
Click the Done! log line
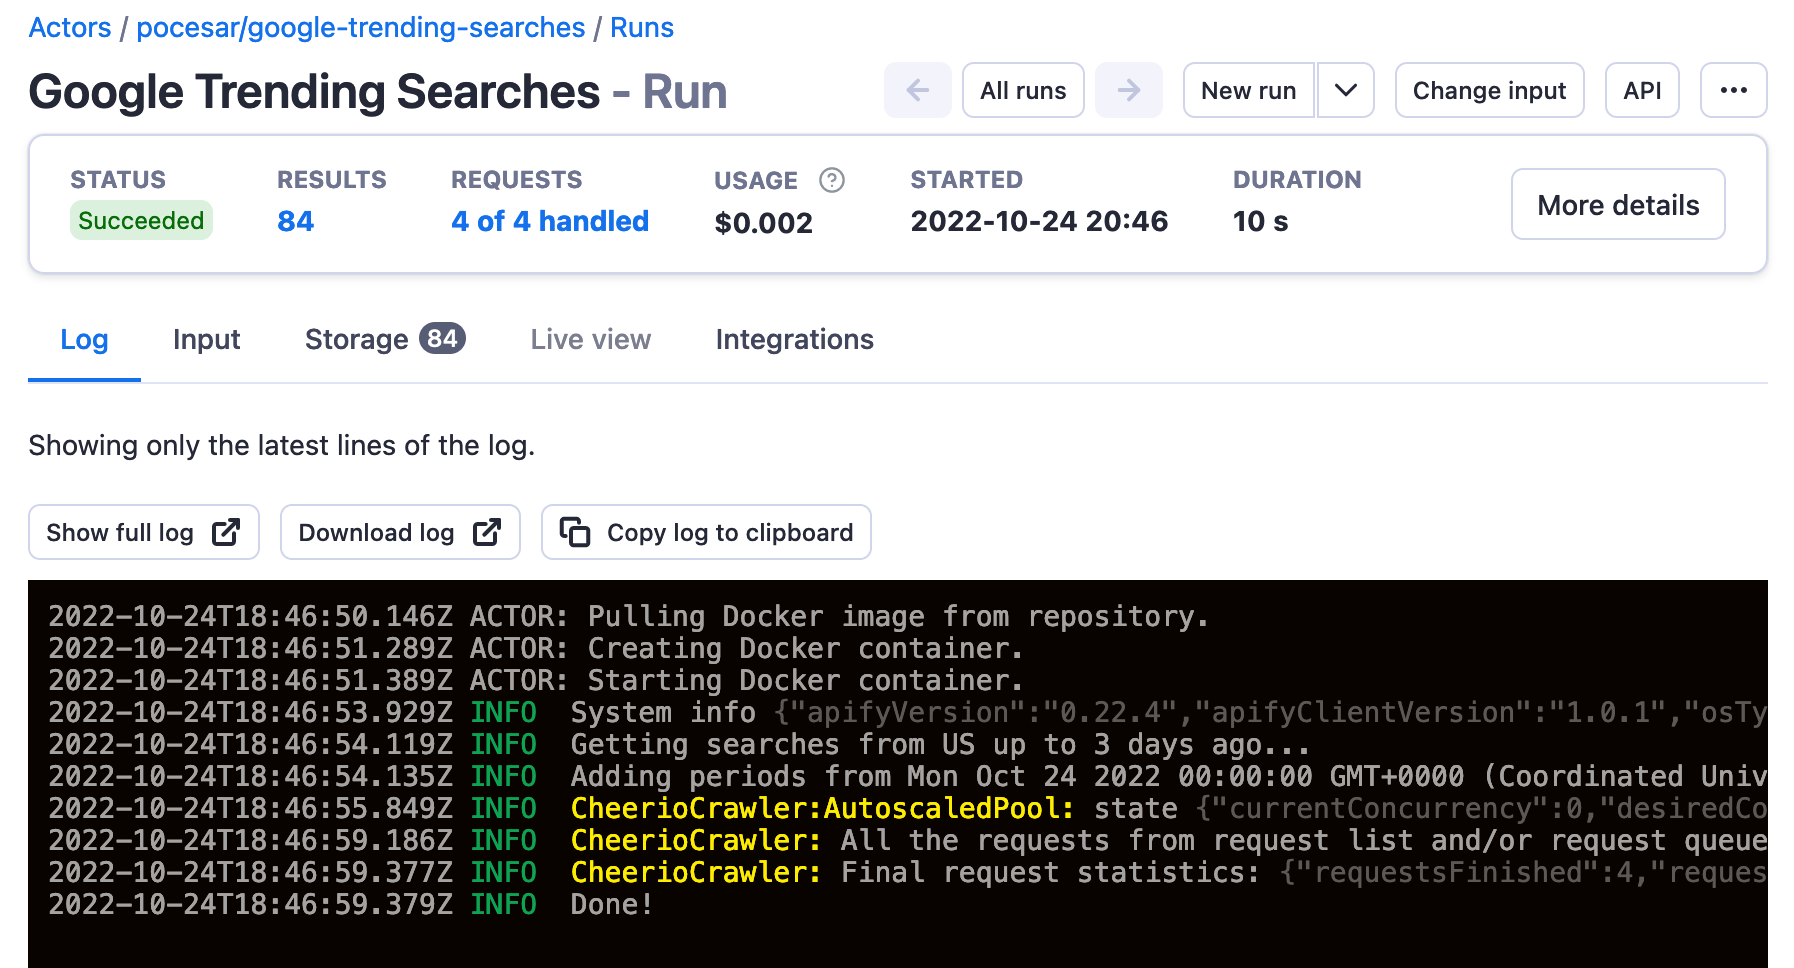click(x=351, y=904)
